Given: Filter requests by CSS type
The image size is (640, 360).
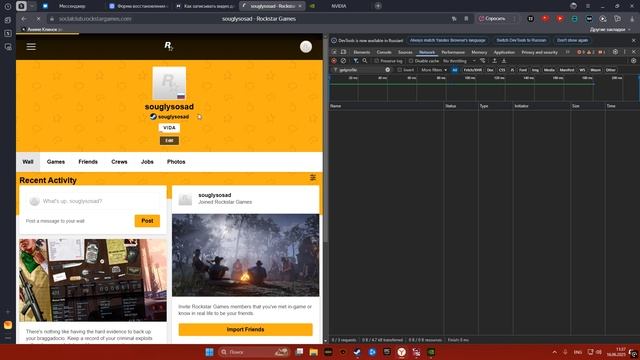Looking at the screenshot, I should pos(502,70).
